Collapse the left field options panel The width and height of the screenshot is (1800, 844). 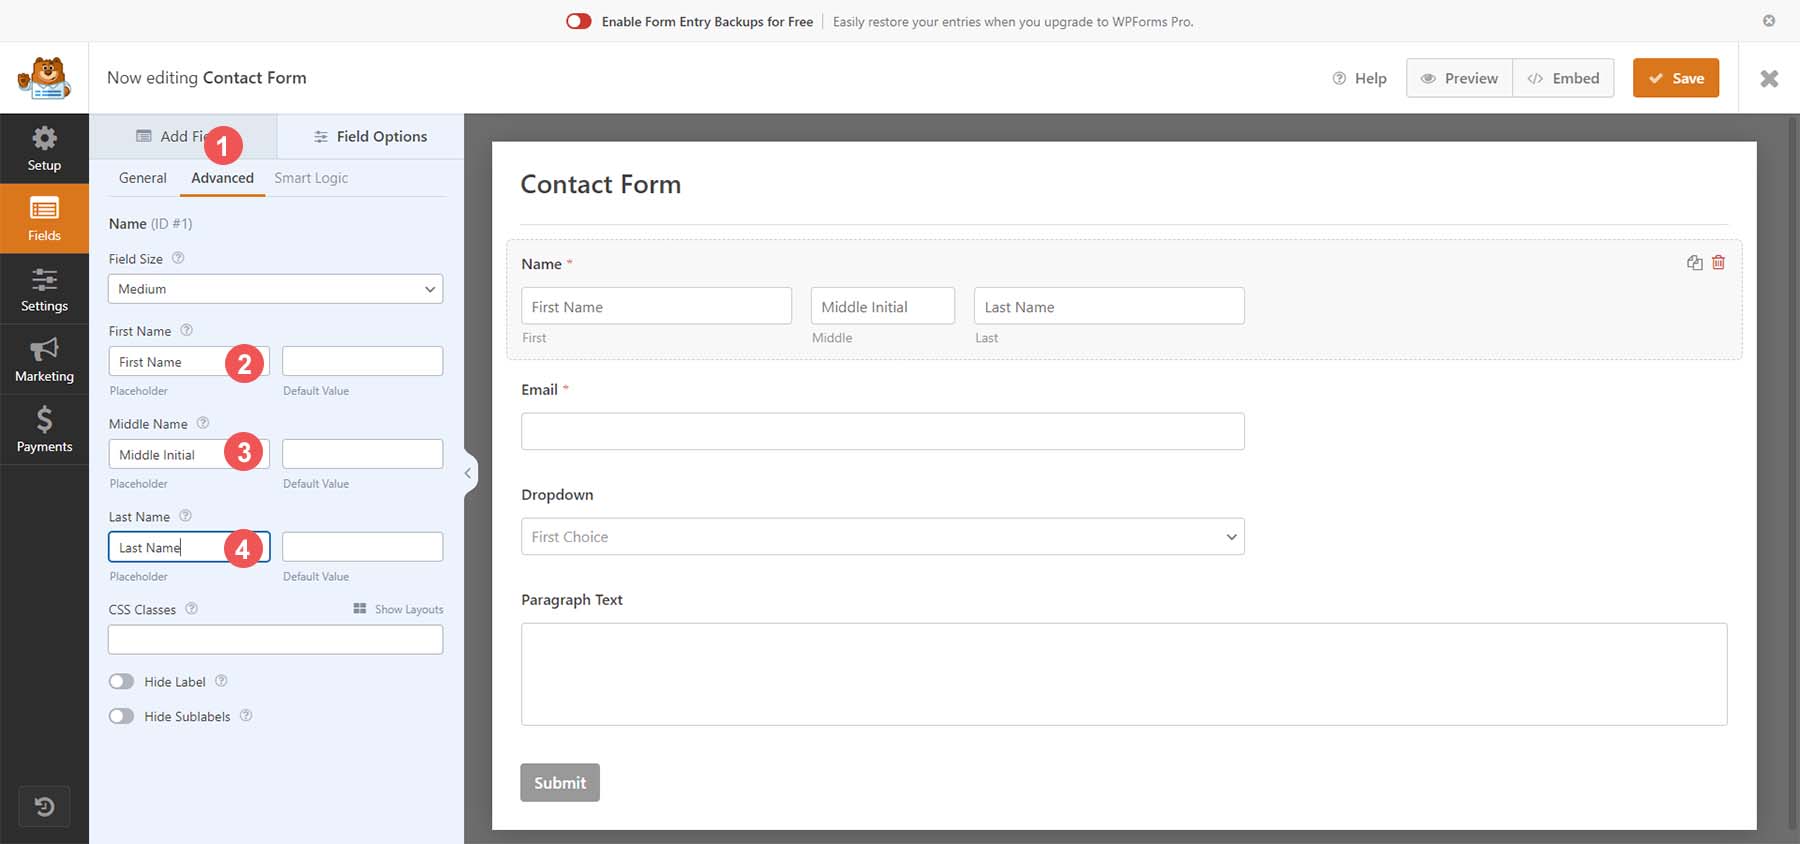pos(468,473)
